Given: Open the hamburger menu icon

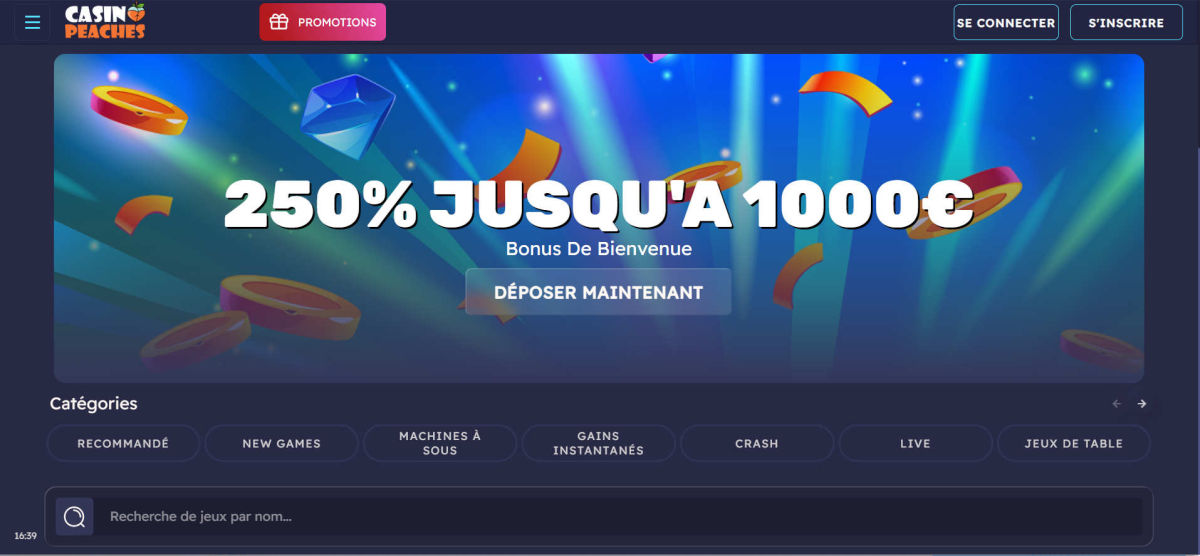Looking at the screenshot, I should point(32,22).
